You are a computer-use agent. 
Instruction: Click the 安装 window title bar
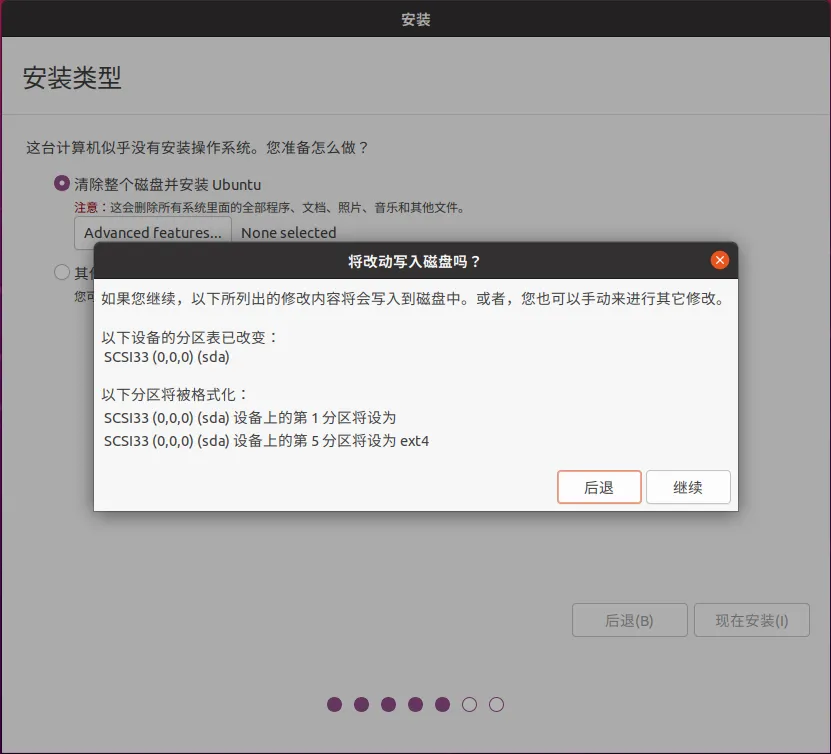click(x=416, y=19)
